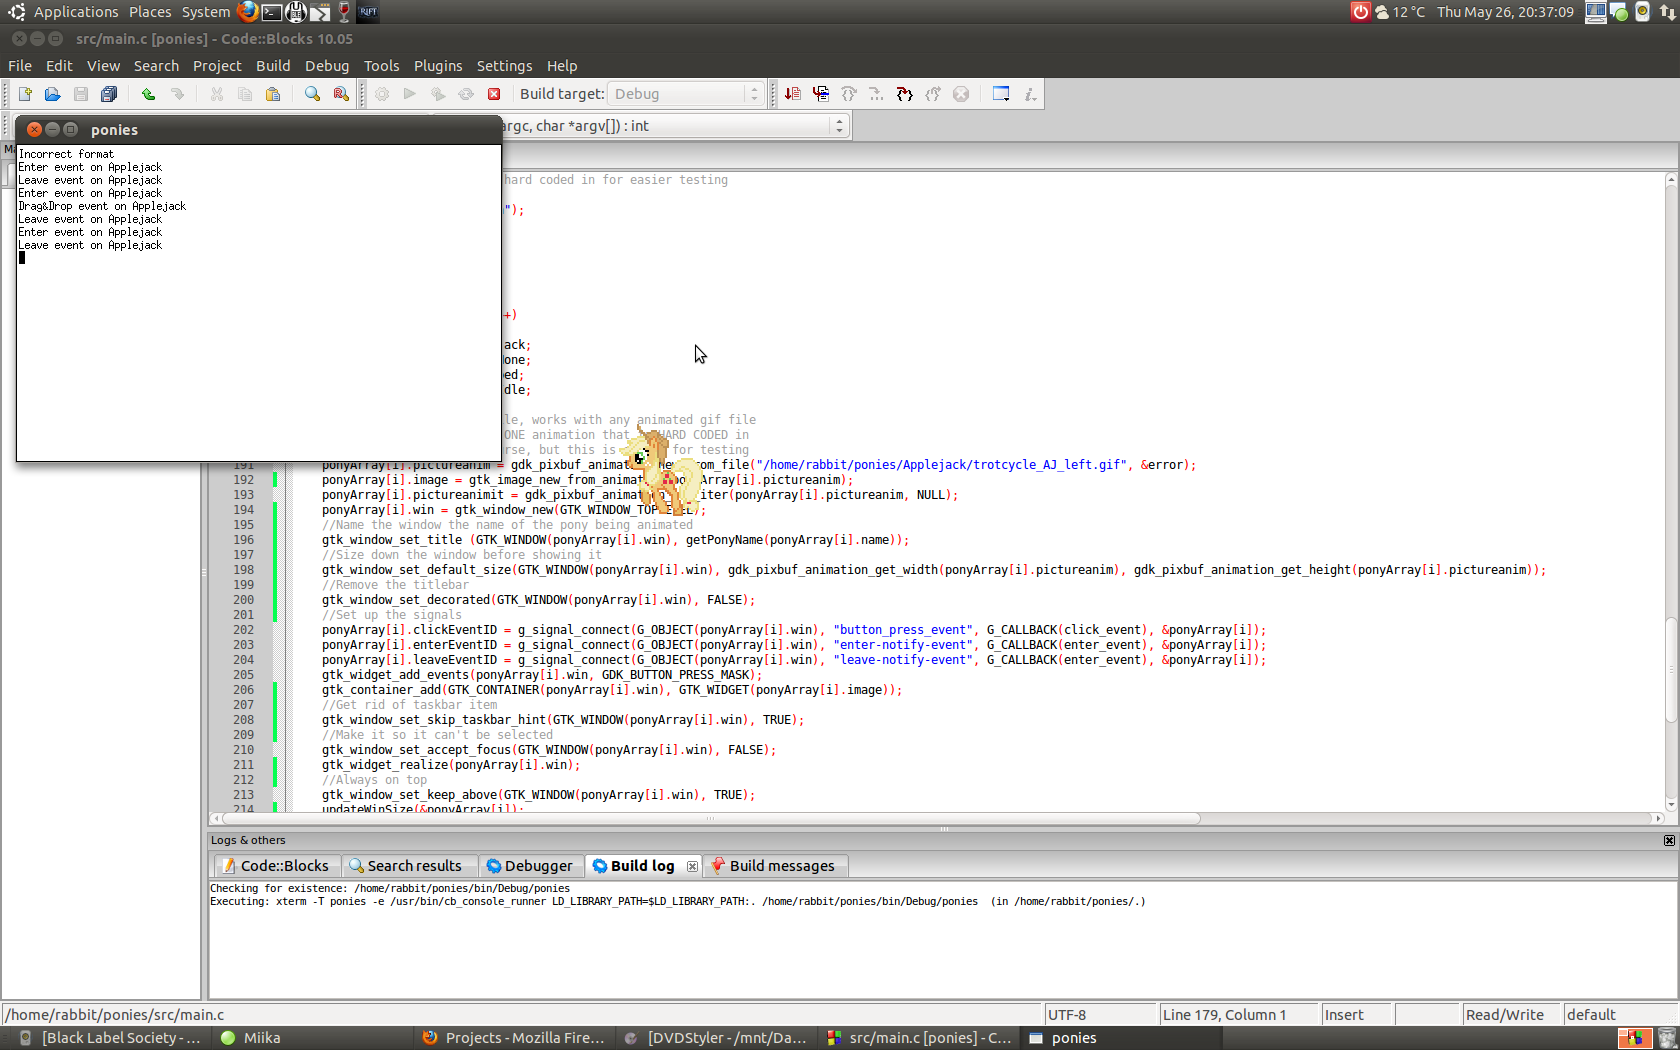Open the View menu

tap(103, 66)
